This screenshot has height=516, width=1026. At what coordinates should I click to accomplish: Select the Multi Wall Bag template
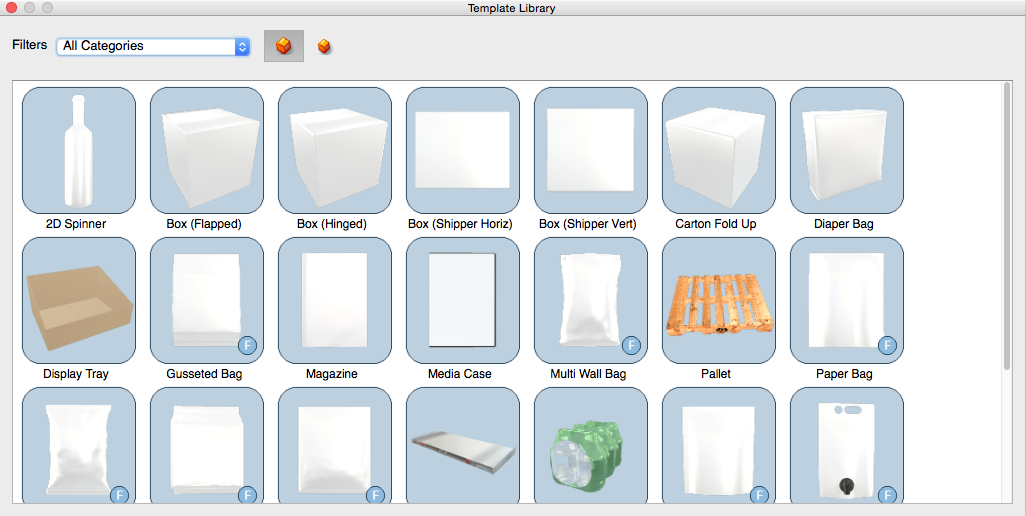pos(591,300)
